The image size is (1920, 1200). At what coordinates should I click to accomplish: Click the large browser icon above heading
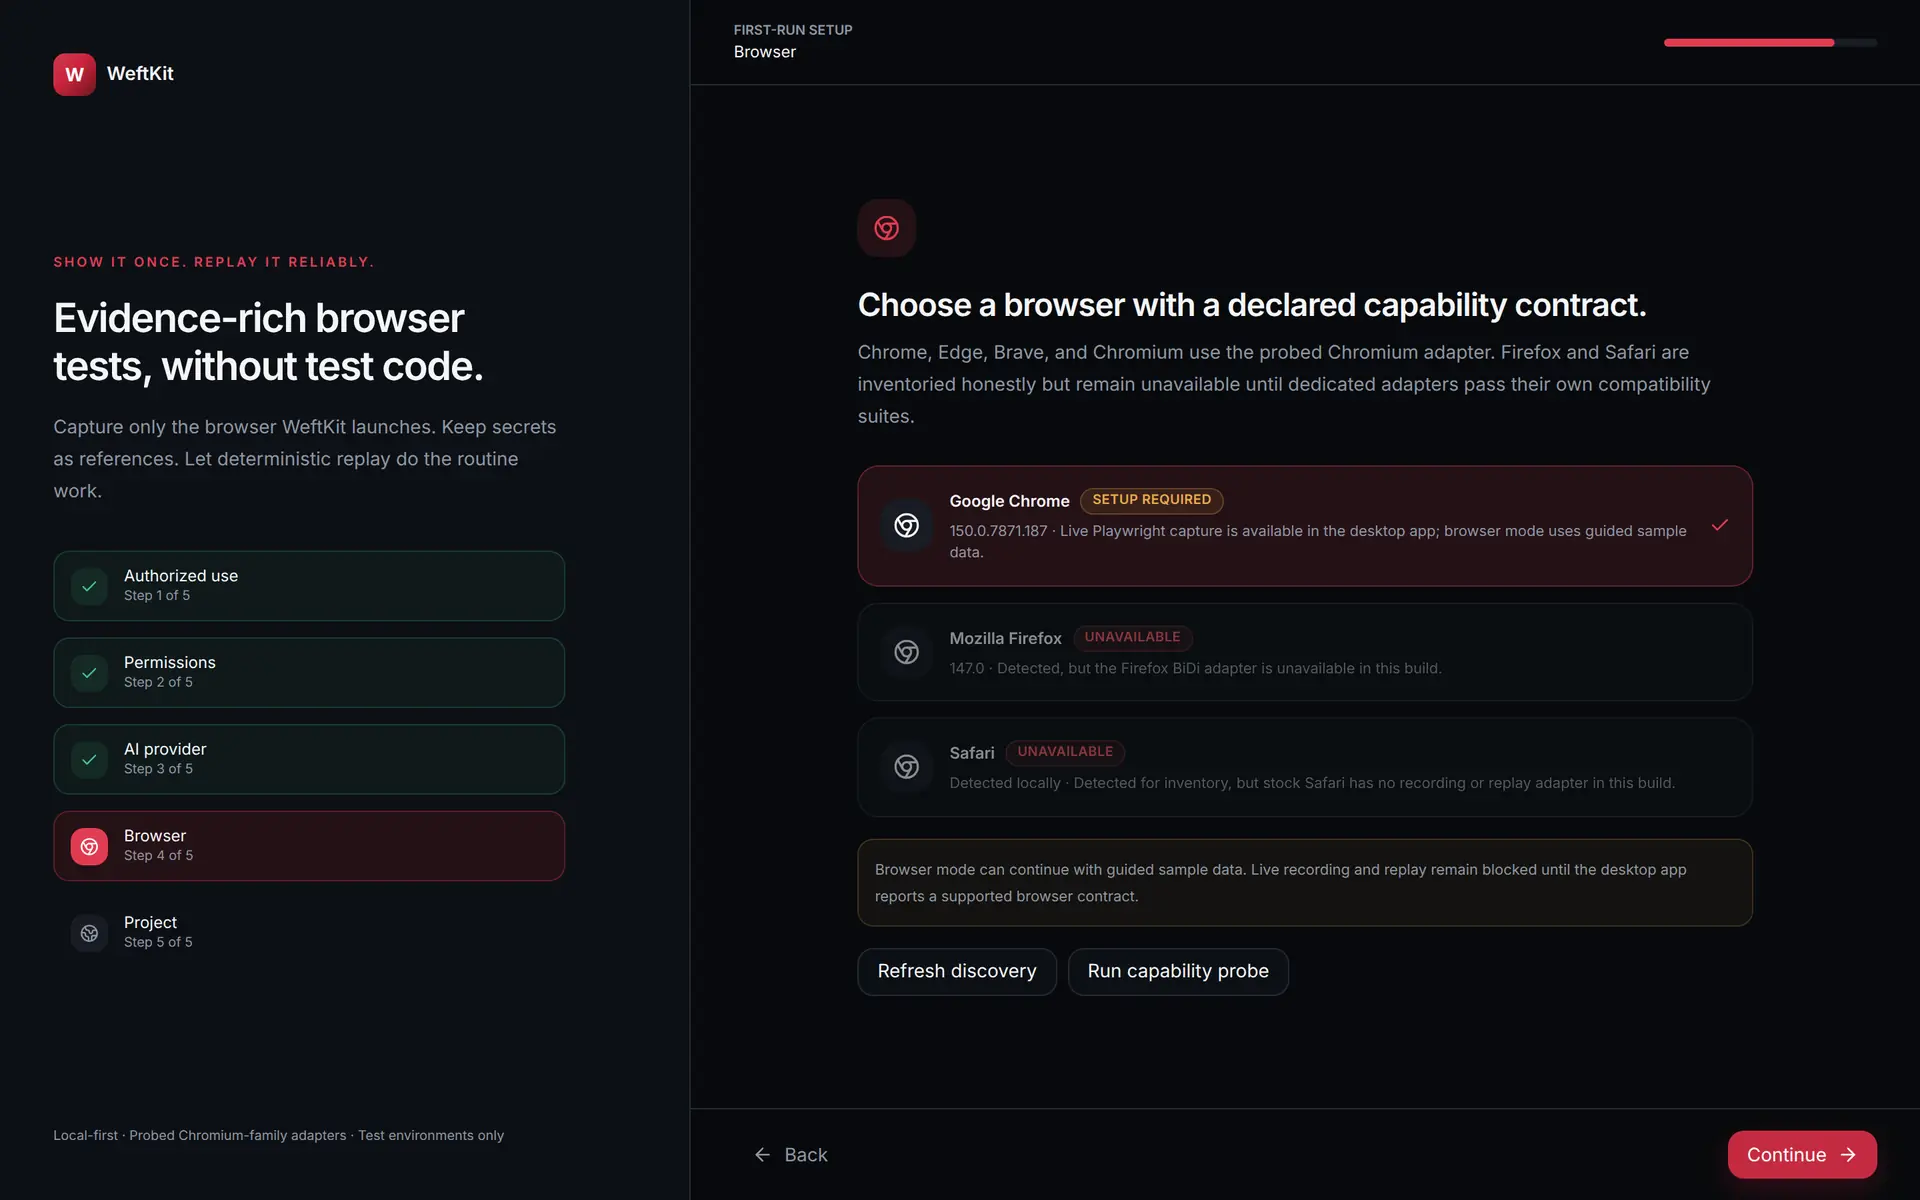[x=886, y=228]
